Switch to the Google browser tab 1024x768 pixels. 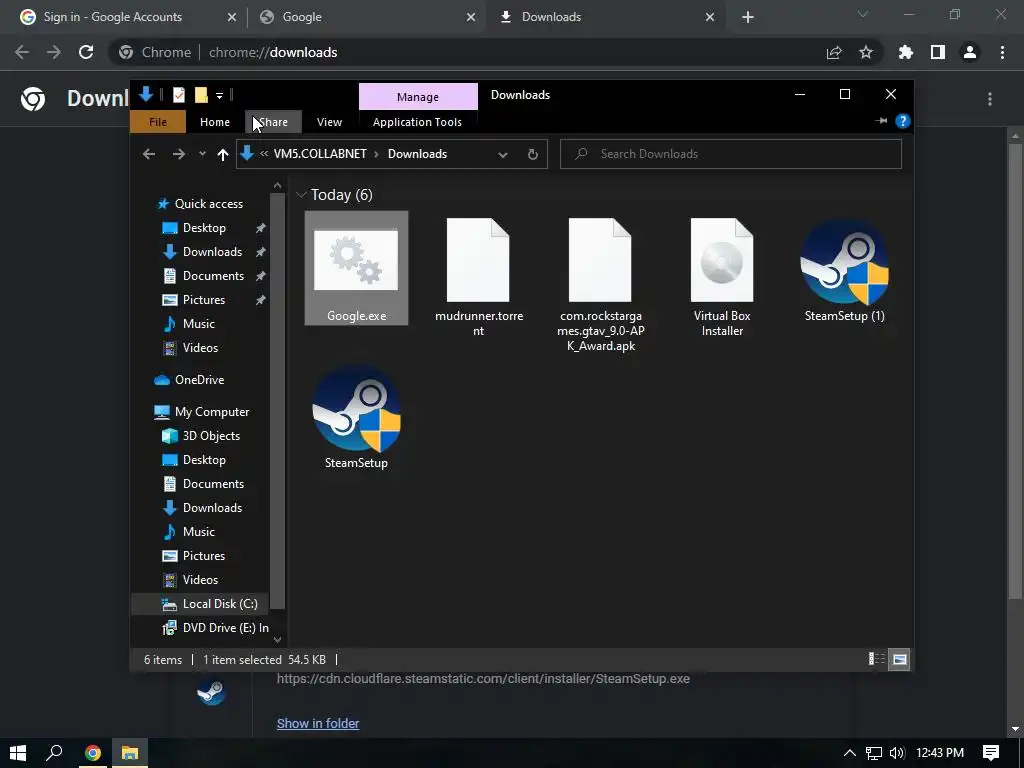click(368, 17)
